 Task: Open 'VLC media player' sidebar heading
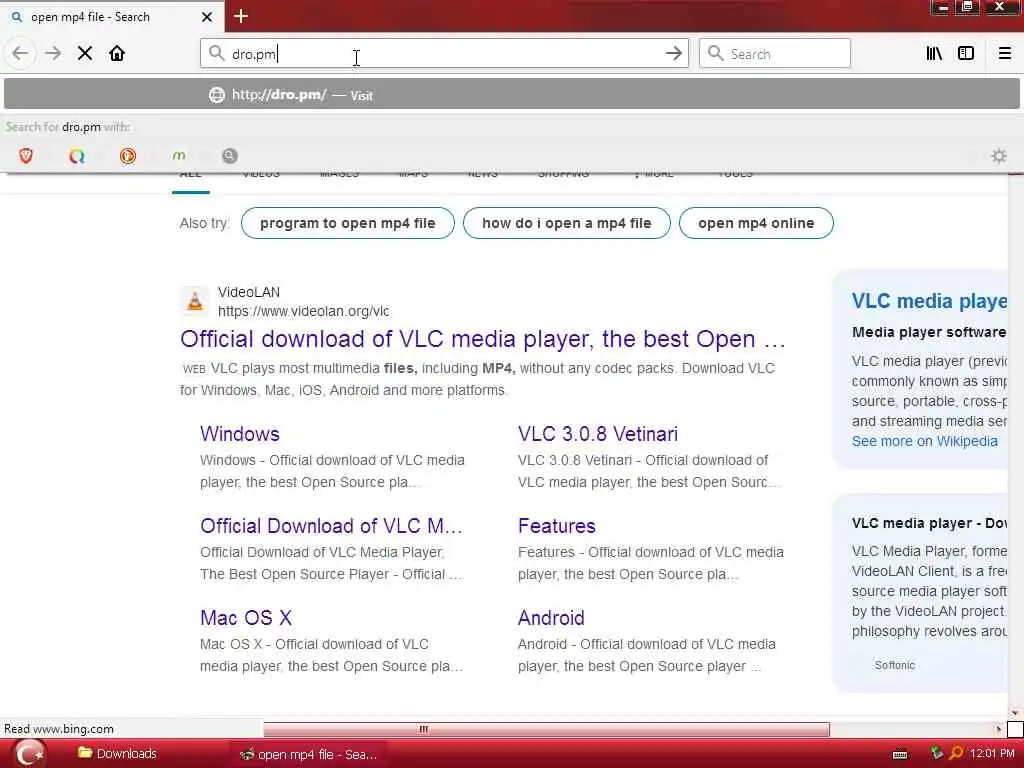929,301
